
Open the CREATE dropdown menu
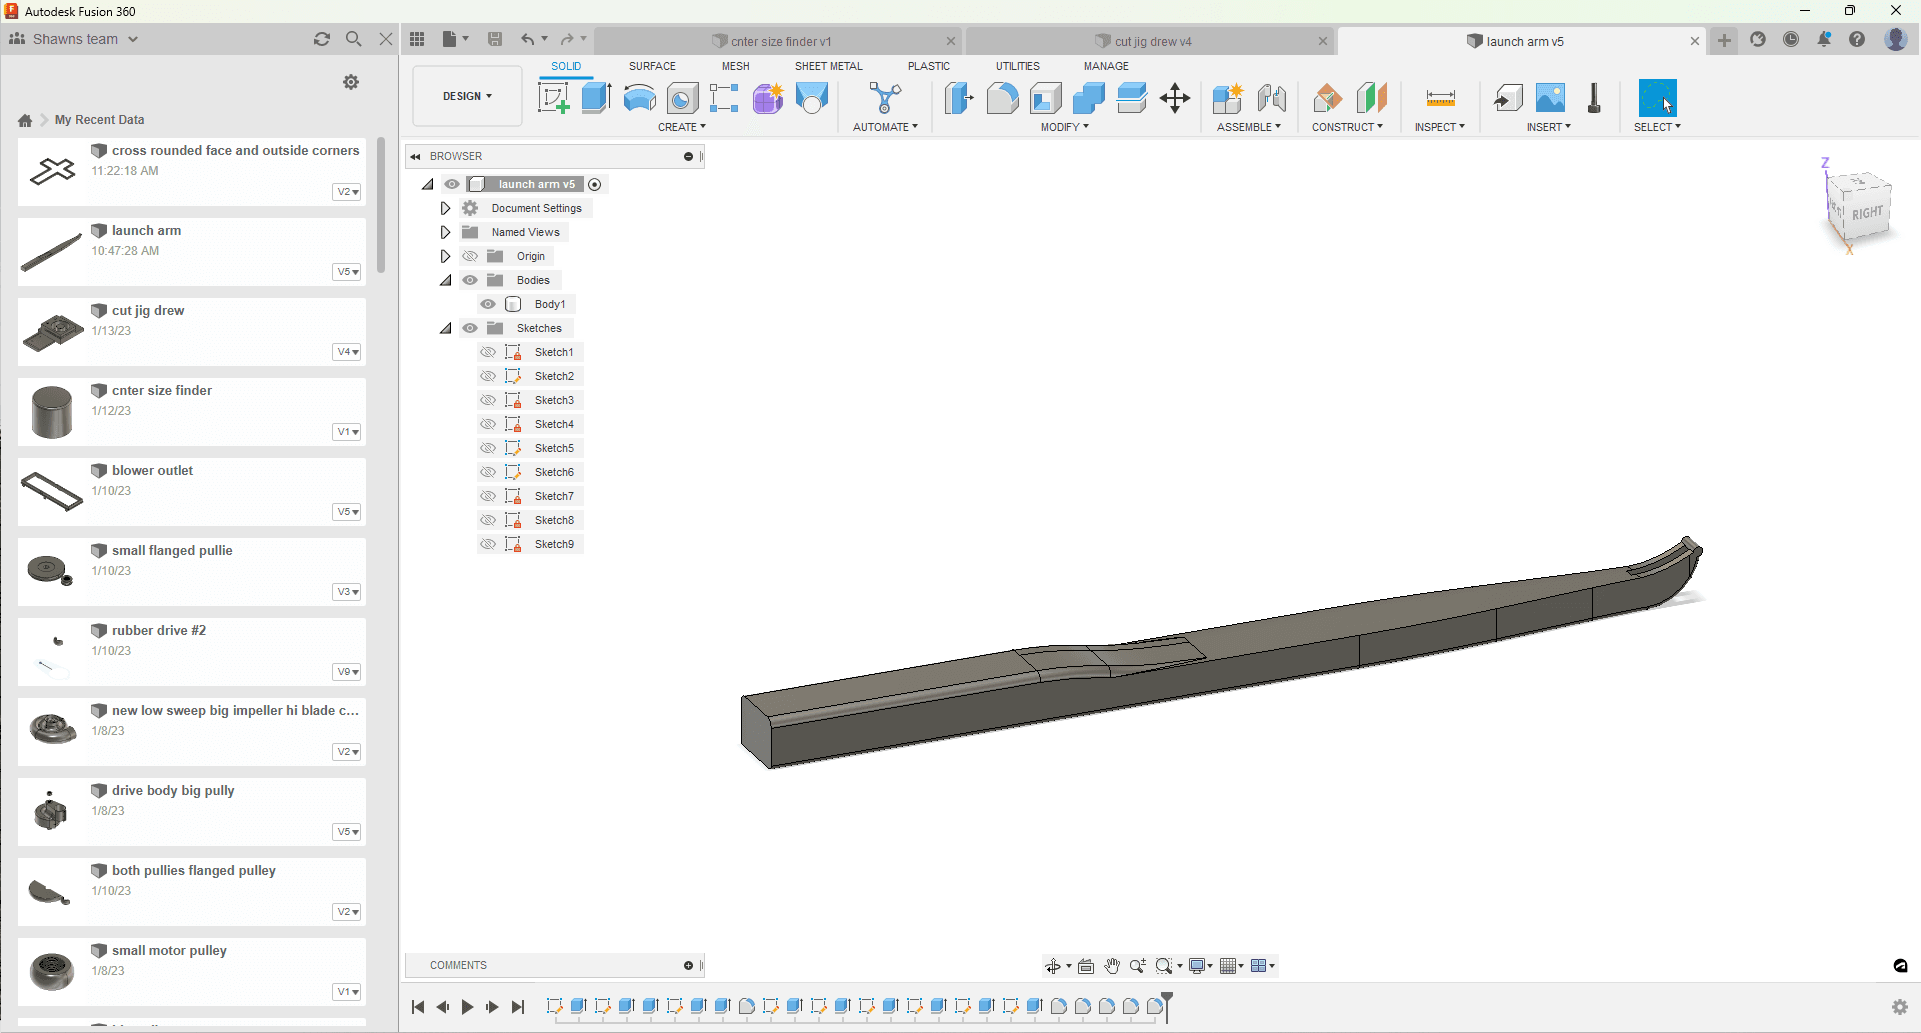[x=682, y=127]
